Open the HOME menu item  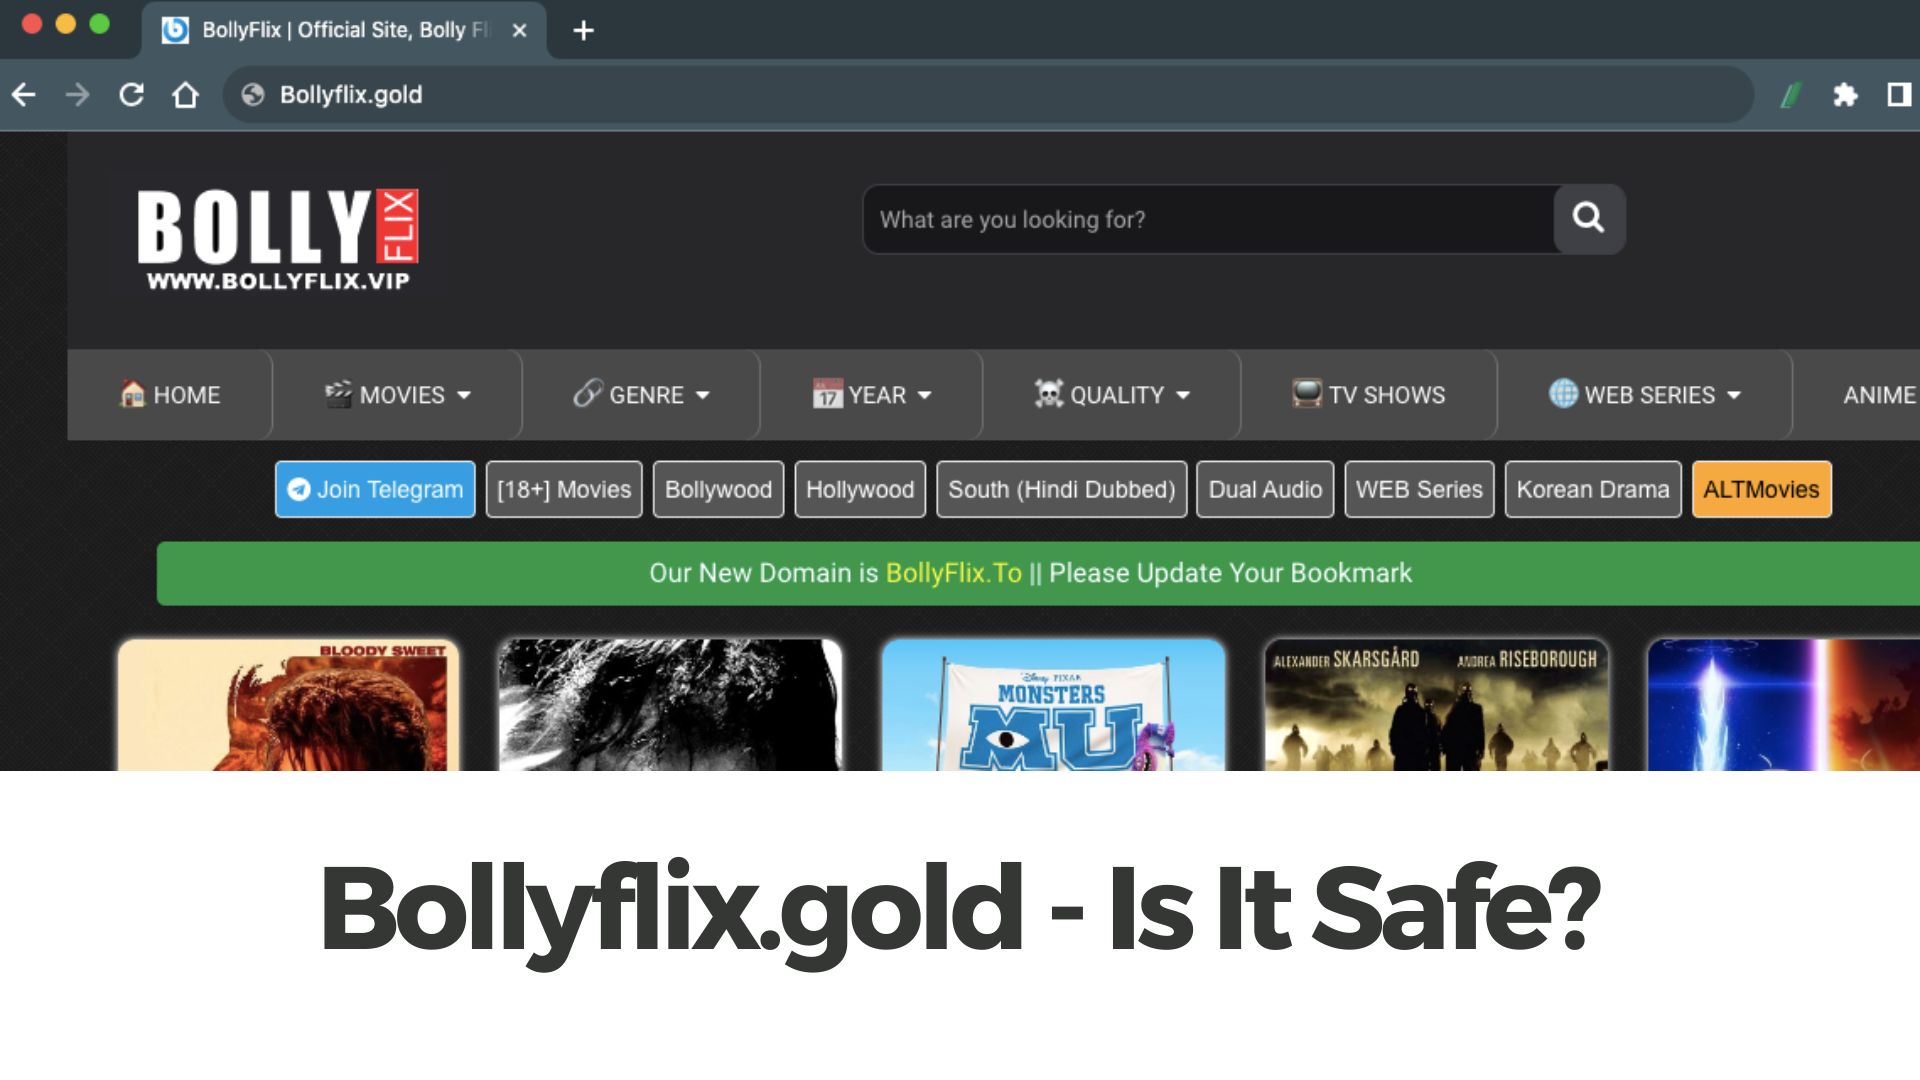pyautogui.click(x=170, y=395)
